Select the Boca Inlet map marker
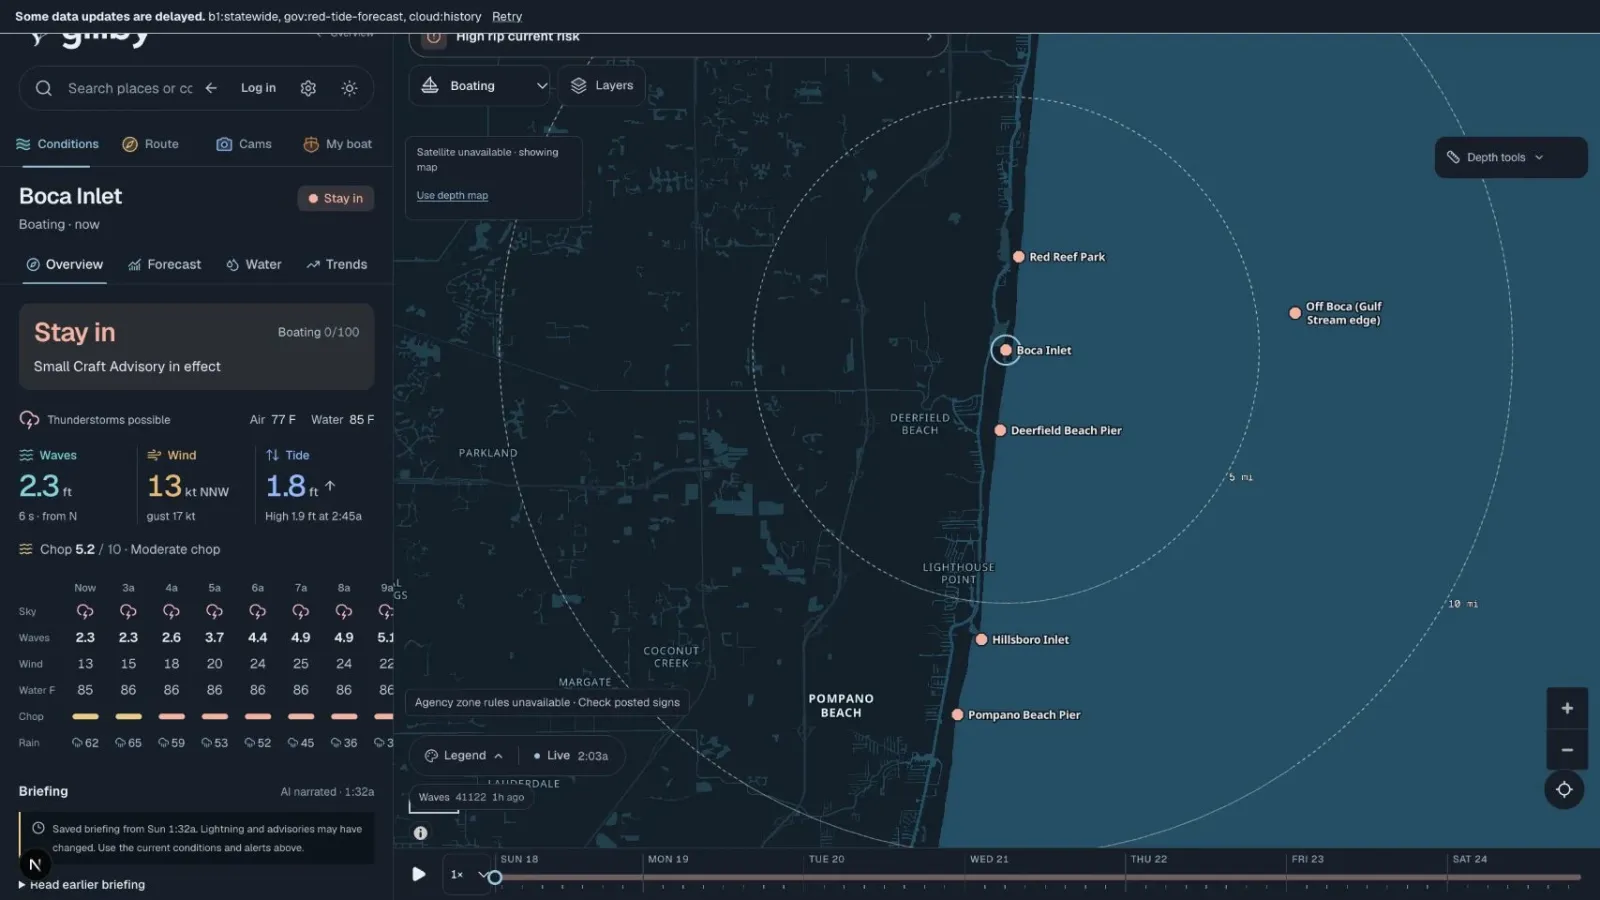Viewport: 1600px width, 900px height. [1005, 350]
